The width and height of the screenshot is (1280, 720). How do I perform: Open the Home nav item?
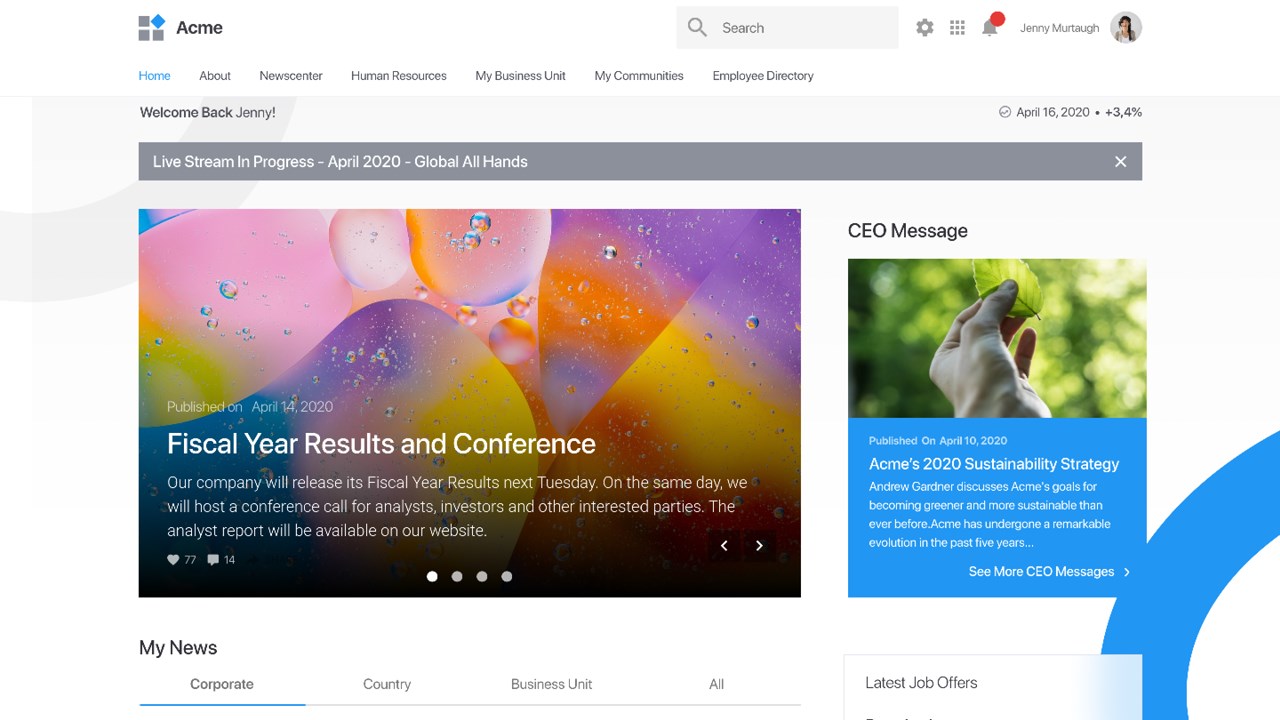click(154, 76)
